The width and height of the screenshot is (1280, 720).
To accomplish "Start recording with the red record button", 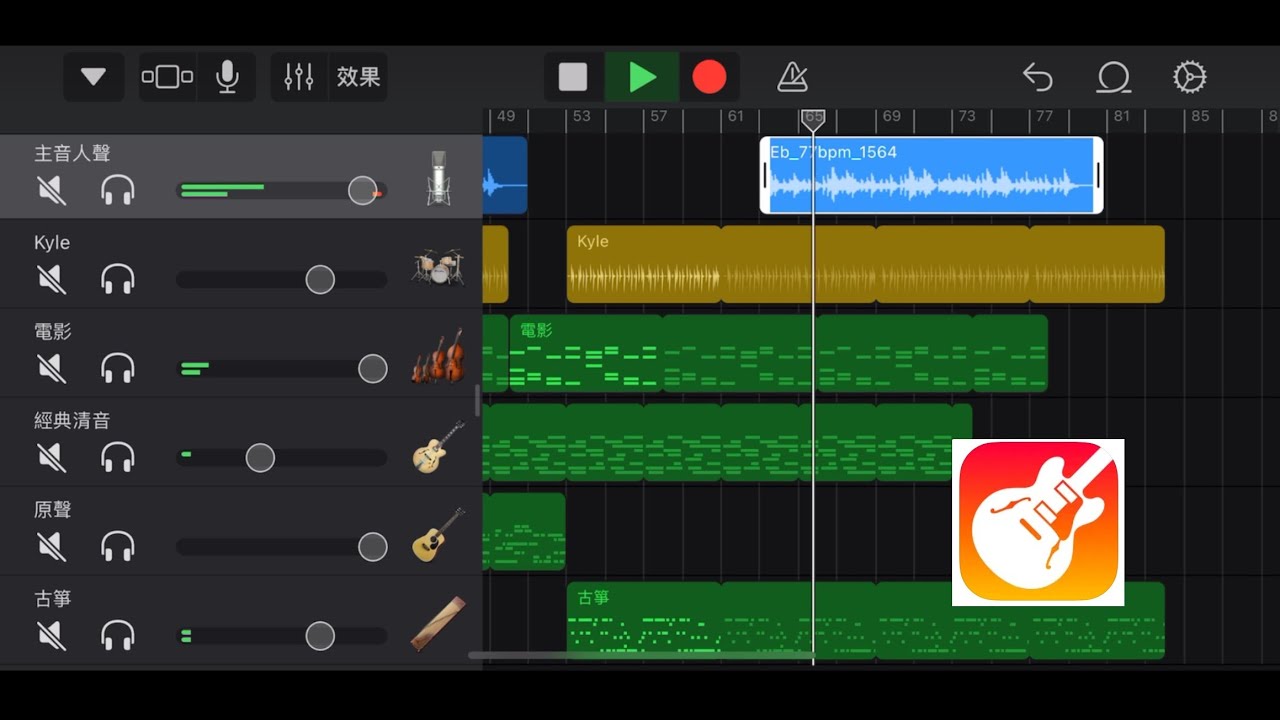I will pos(709,77).
